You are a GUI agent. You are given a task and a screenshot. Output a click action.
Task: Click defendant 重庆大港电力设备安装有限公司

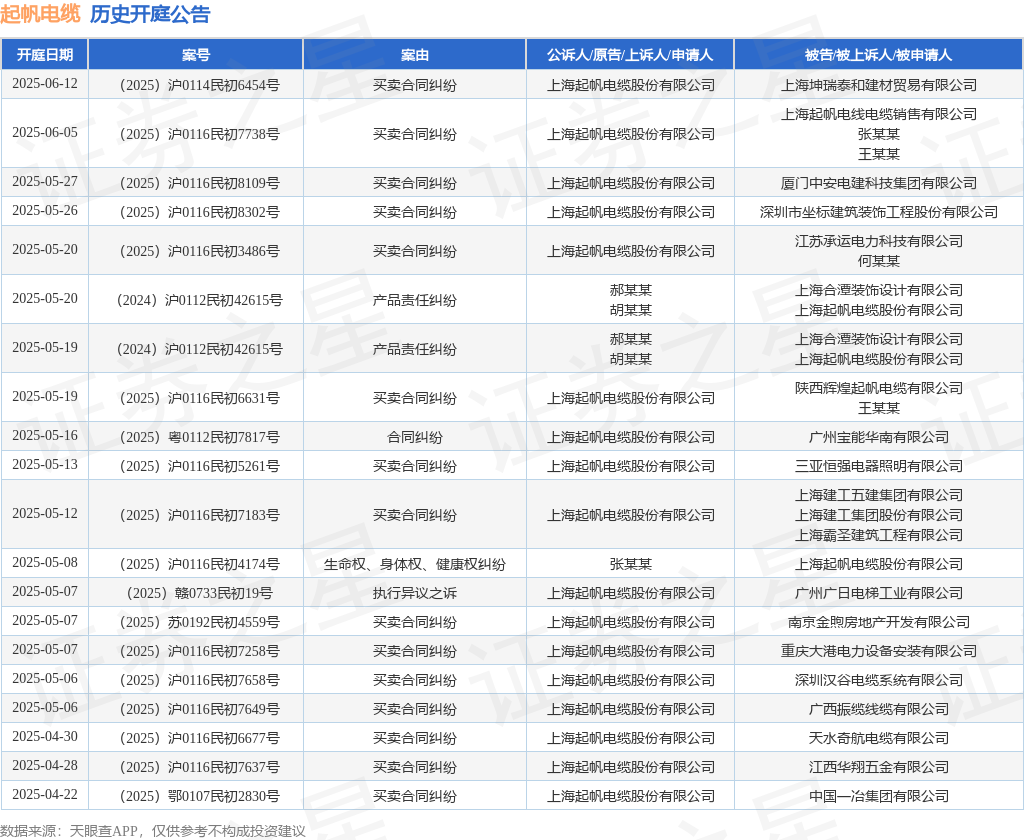pyautogui.click(x=878, y=651)
